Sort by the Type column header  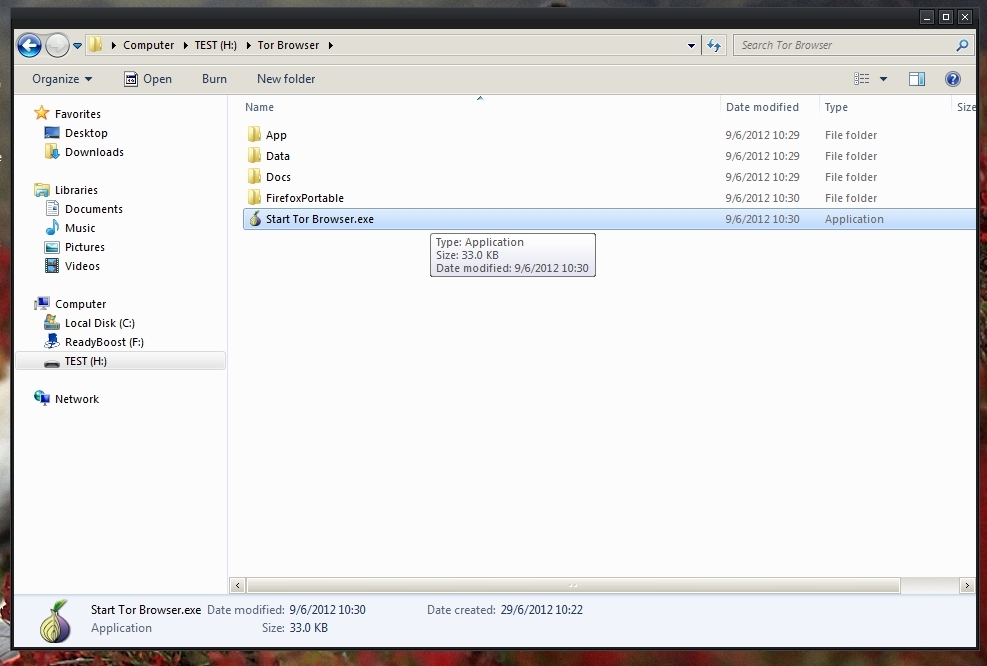click(836, 107)
